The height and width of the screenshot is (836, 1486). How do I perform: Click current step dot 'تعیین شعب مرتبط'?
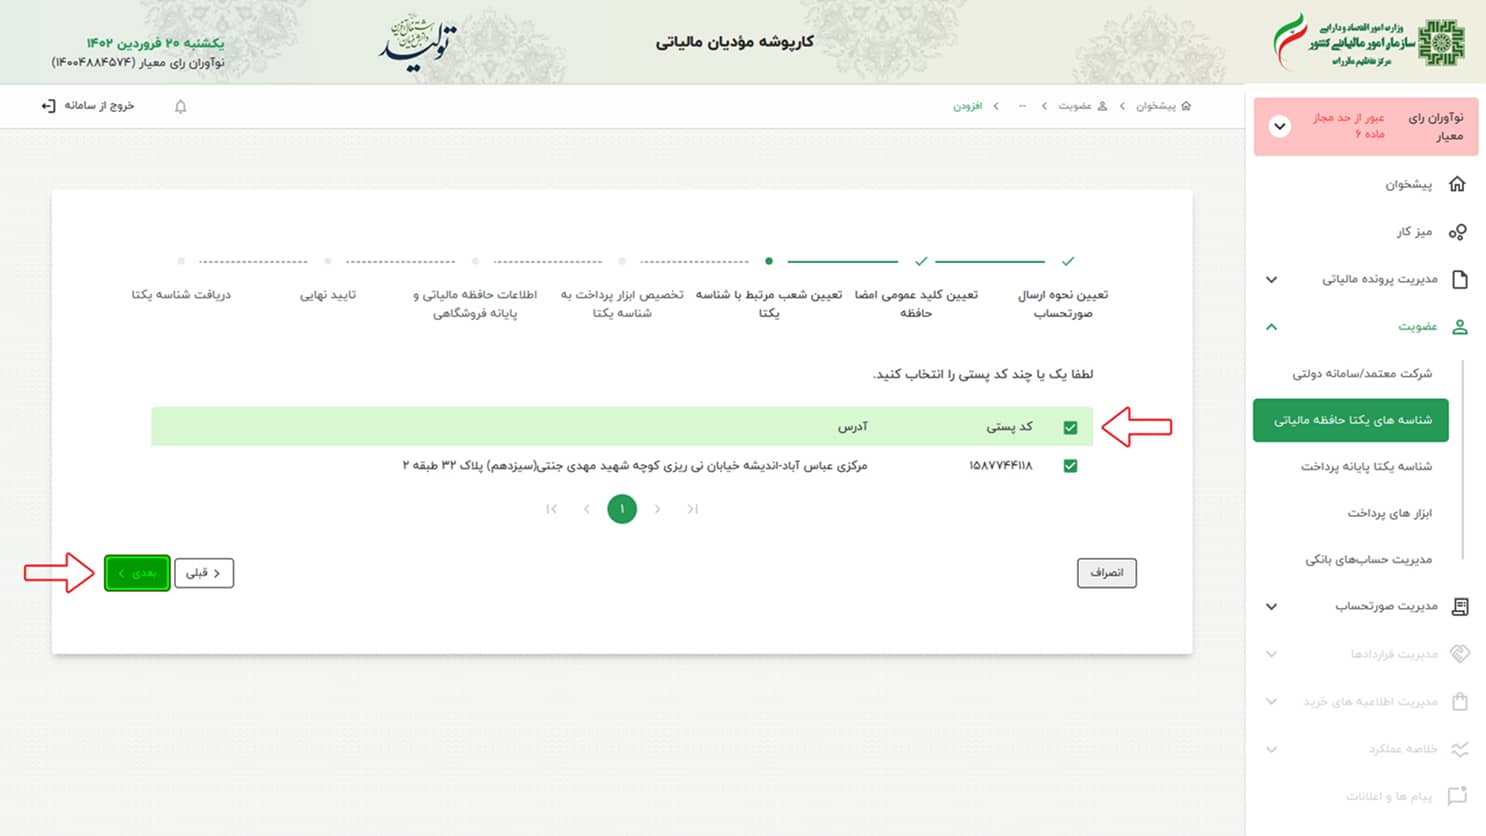tap(768, 261)
